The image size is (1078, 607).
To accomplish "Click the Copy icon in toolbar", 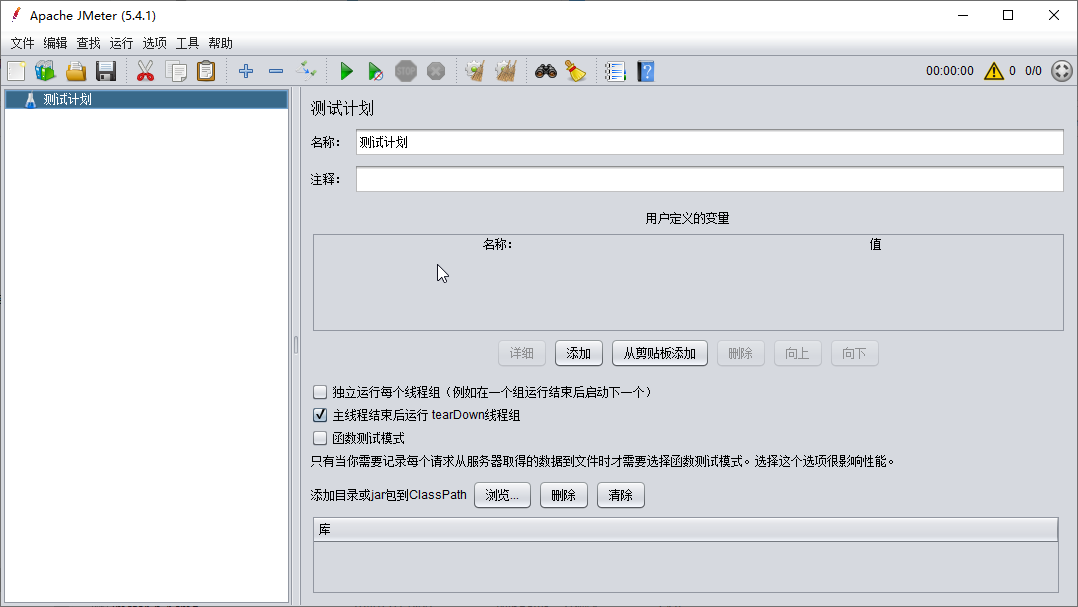I will (x=176, y=71).
